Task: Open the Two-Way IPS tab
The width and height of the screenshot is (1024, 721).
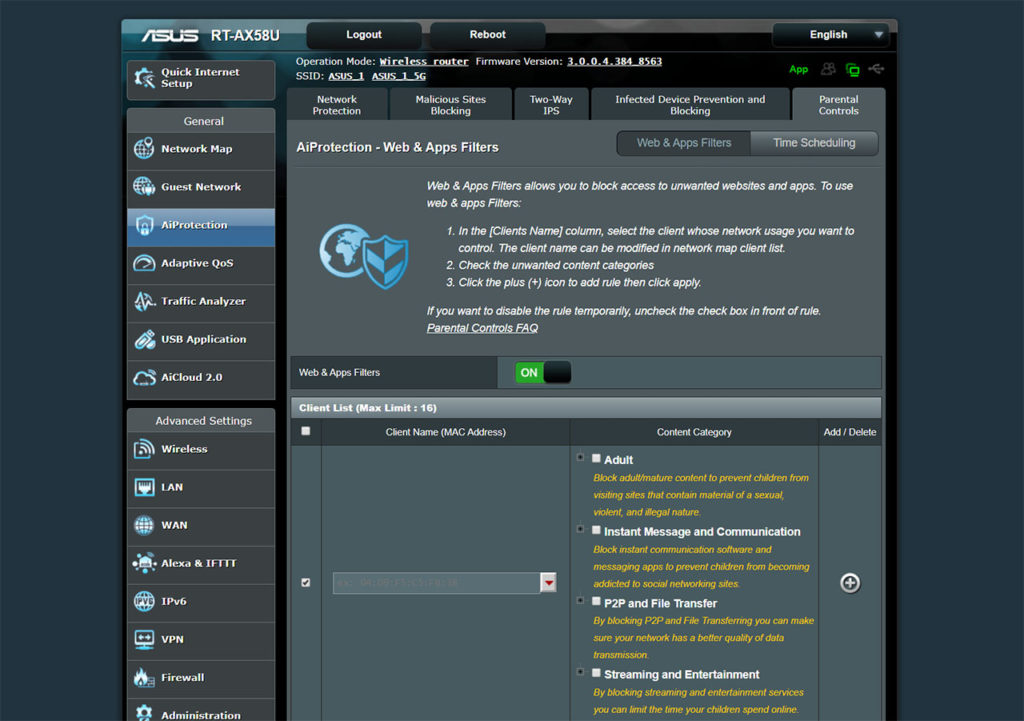Action: (551, 105)
